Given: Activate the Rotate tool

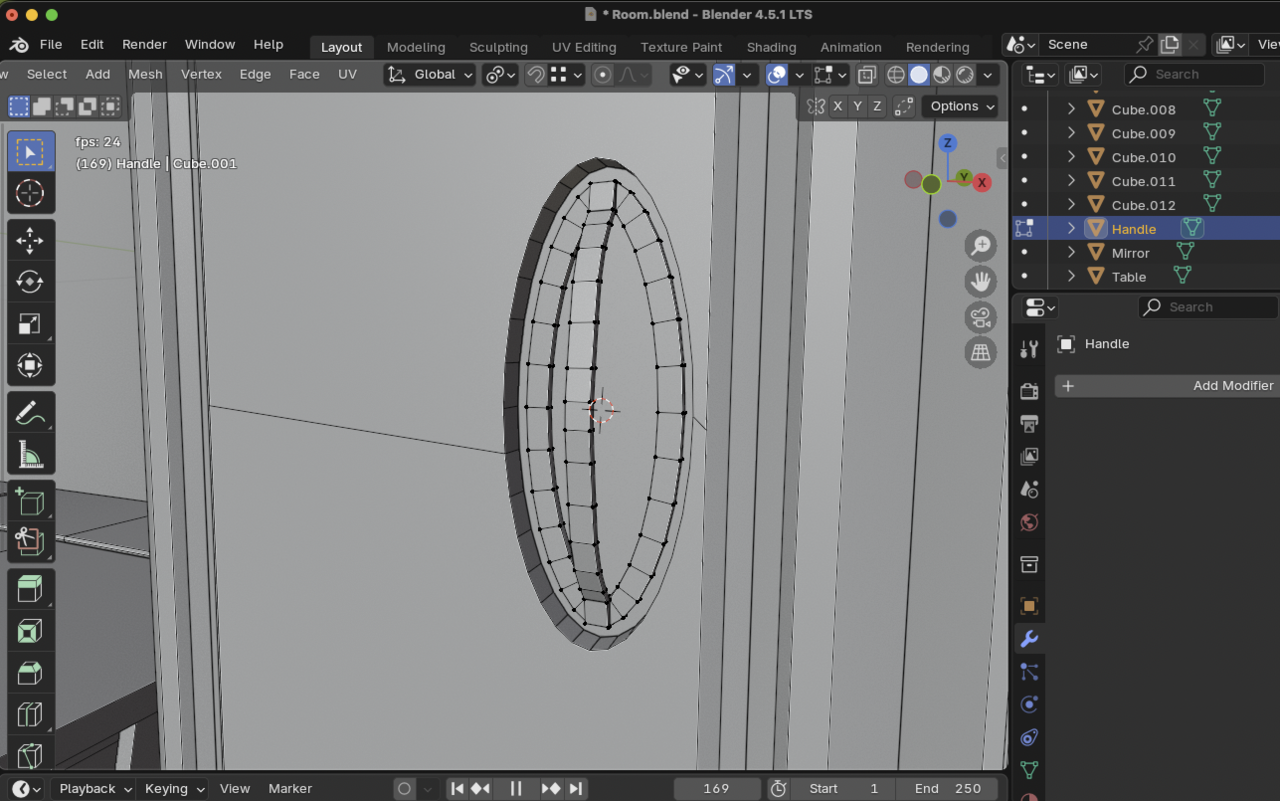Looking at the screenshot, I should point(30,282).
